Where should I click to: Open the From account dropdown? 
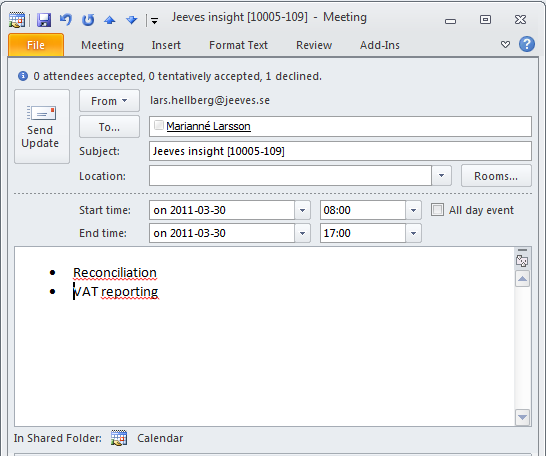point(109,101)
